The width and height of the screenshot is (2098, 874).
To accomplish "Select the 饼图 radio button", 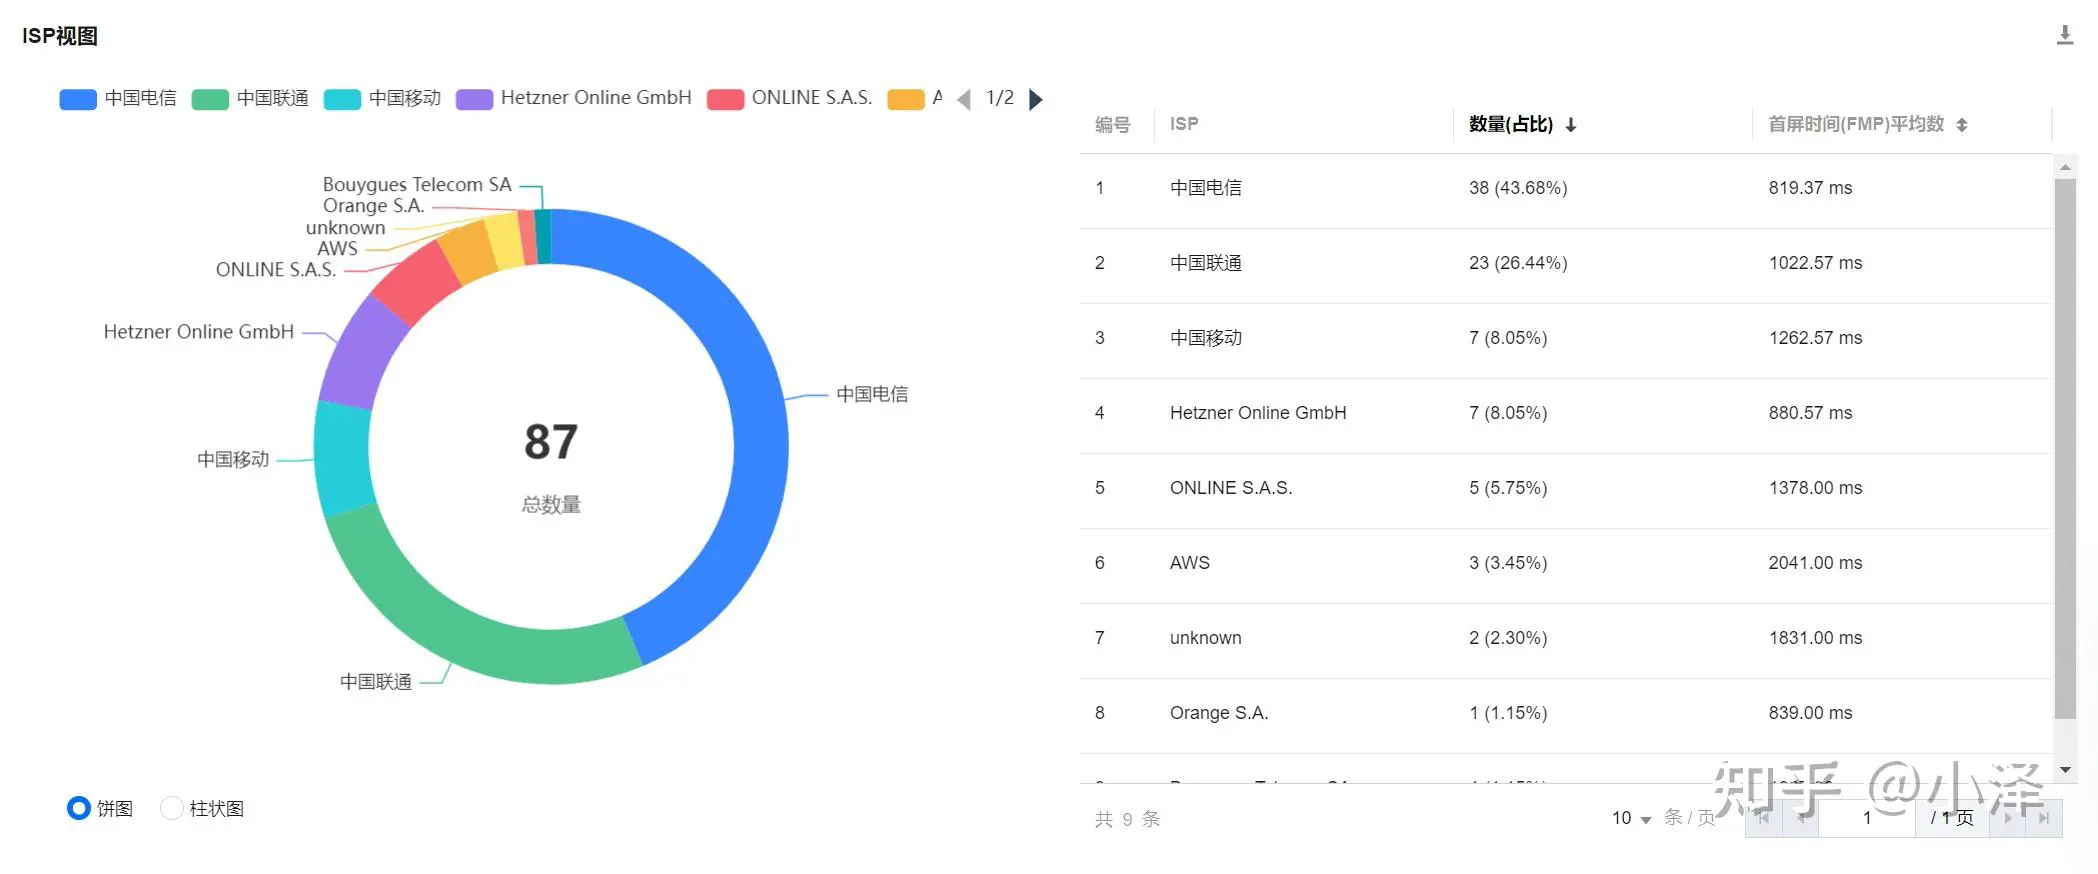I will pos(79,808).
